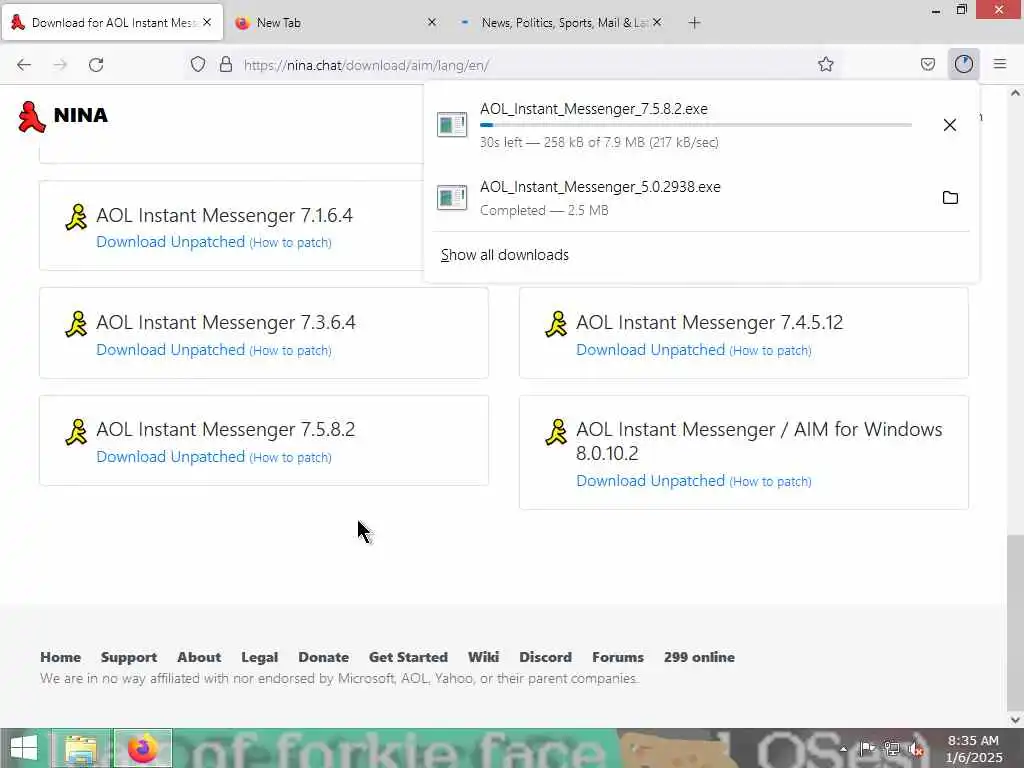Close the News, Politics, Sports tab
The height and width of the screenshot is (768, 1024).
click(x=657, y=22)
